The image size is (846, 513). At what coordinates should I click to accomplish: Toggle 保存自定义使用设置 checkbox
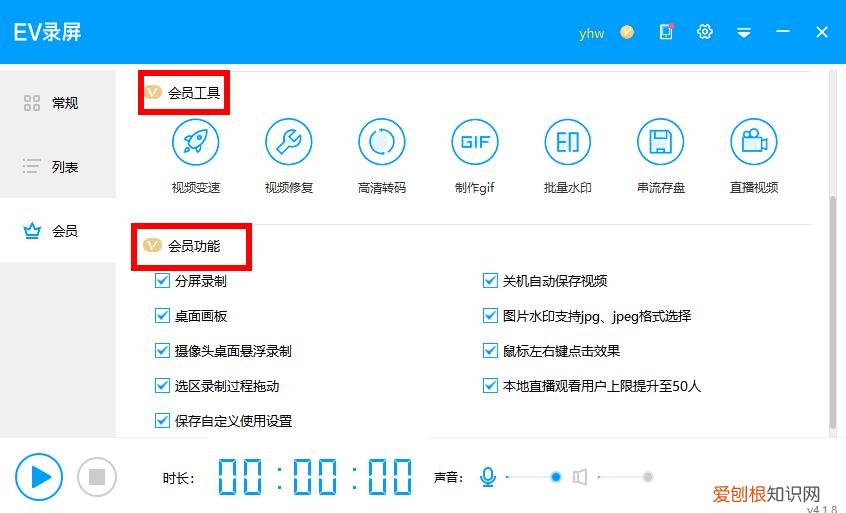click(x=162, y=421)
